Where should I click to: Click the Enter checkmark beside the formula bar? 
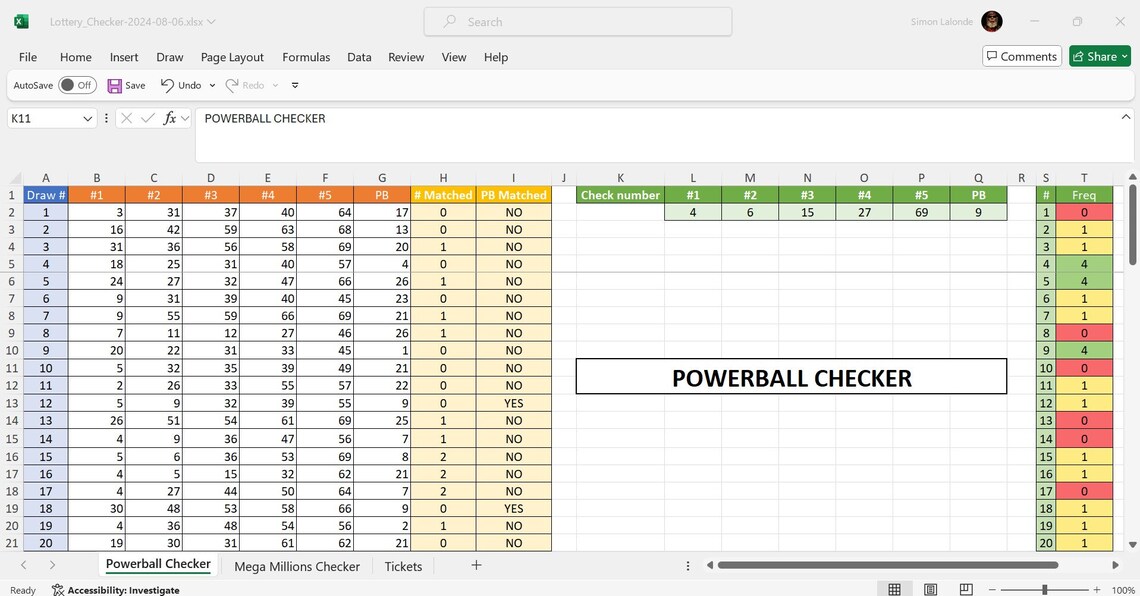[147, 118]
